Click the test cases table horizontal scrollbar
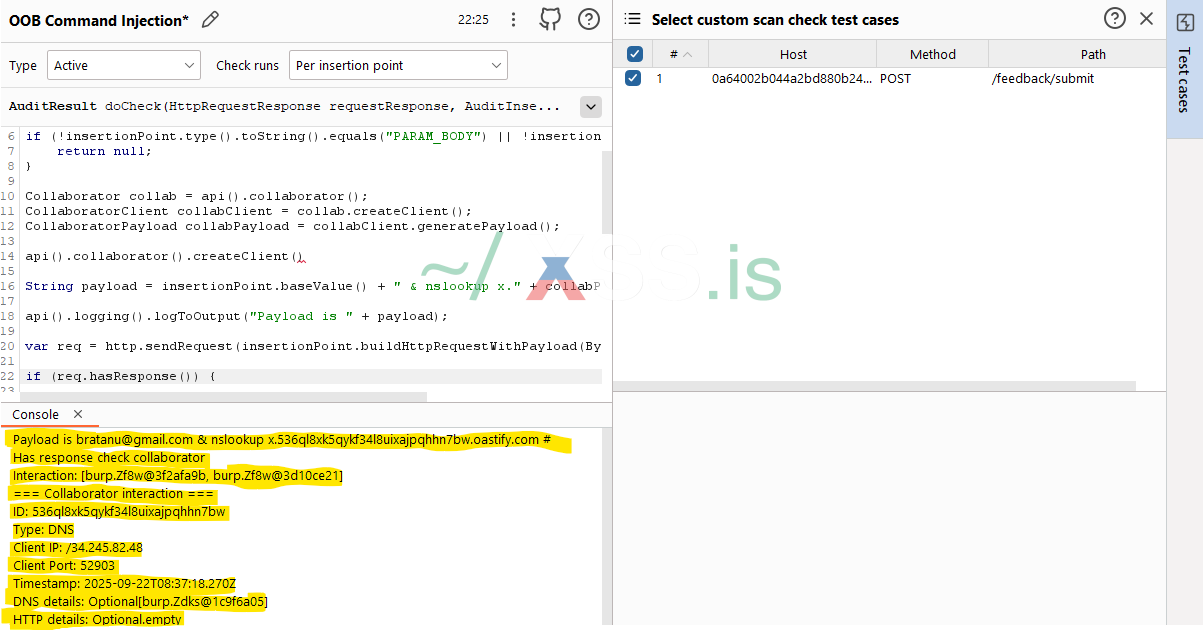This screenshot has height=631, width=1203. pos(874,386)
